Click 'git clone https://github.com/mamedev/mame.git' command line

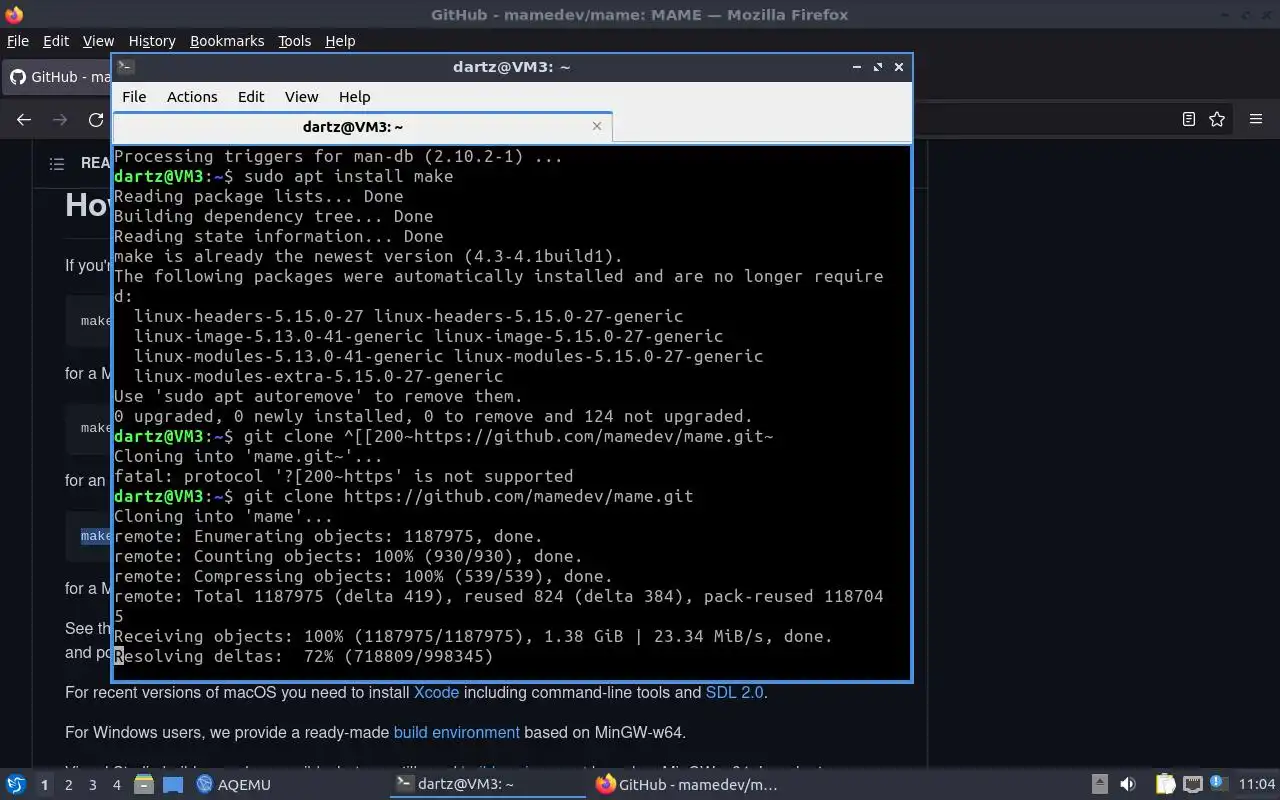(x=468, y=496)
